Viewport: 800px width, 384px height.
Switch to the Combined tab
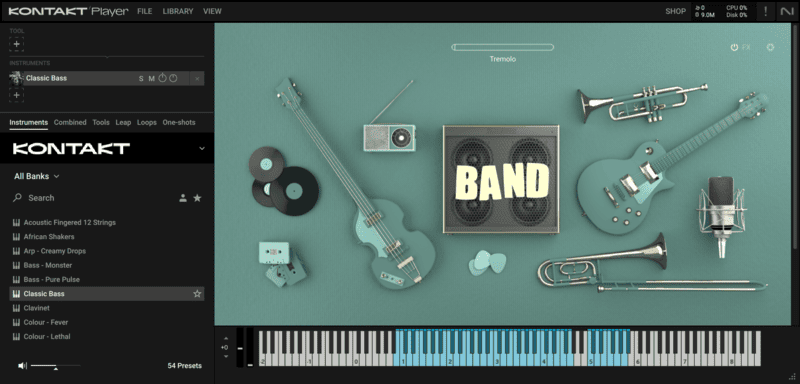(70, 122)
